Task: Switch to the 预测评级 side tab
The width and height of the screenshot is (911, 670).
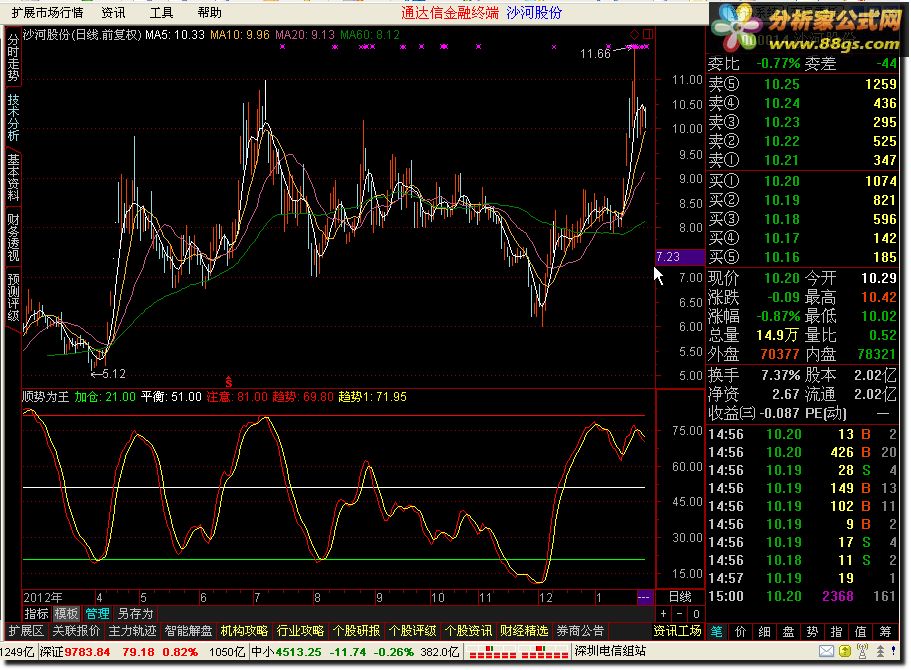Action: coord(13,298)
